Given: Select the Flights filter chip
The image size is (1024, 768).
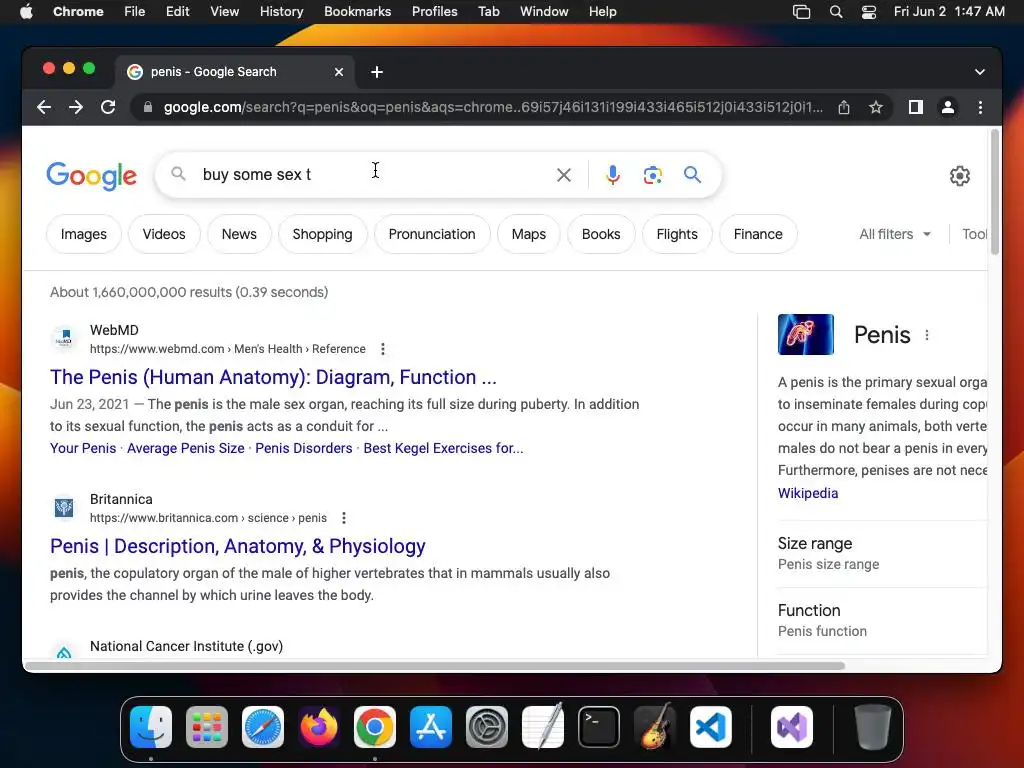Looking at the screenshot, I should (677, 234).
